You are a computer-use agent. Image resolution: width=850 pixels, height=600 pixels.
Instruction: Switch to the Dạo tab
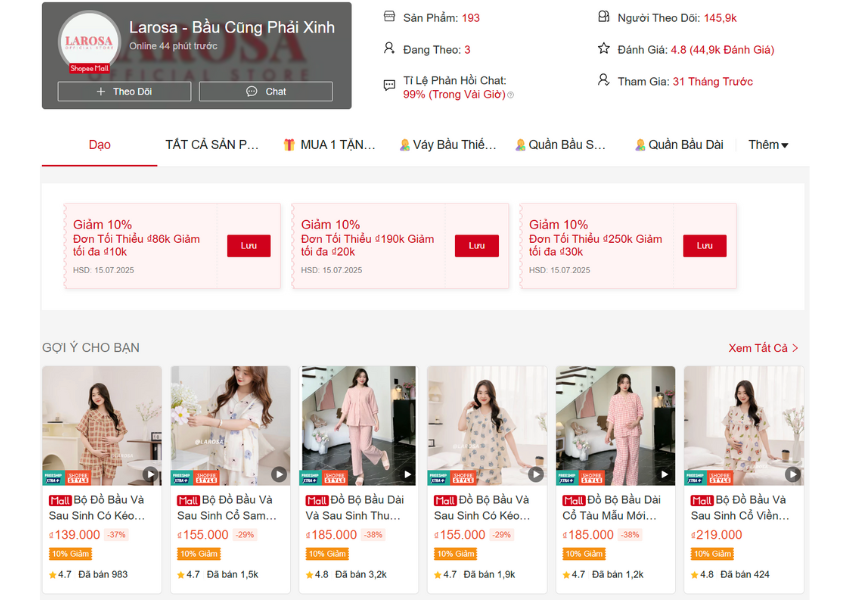click(99, 145)
